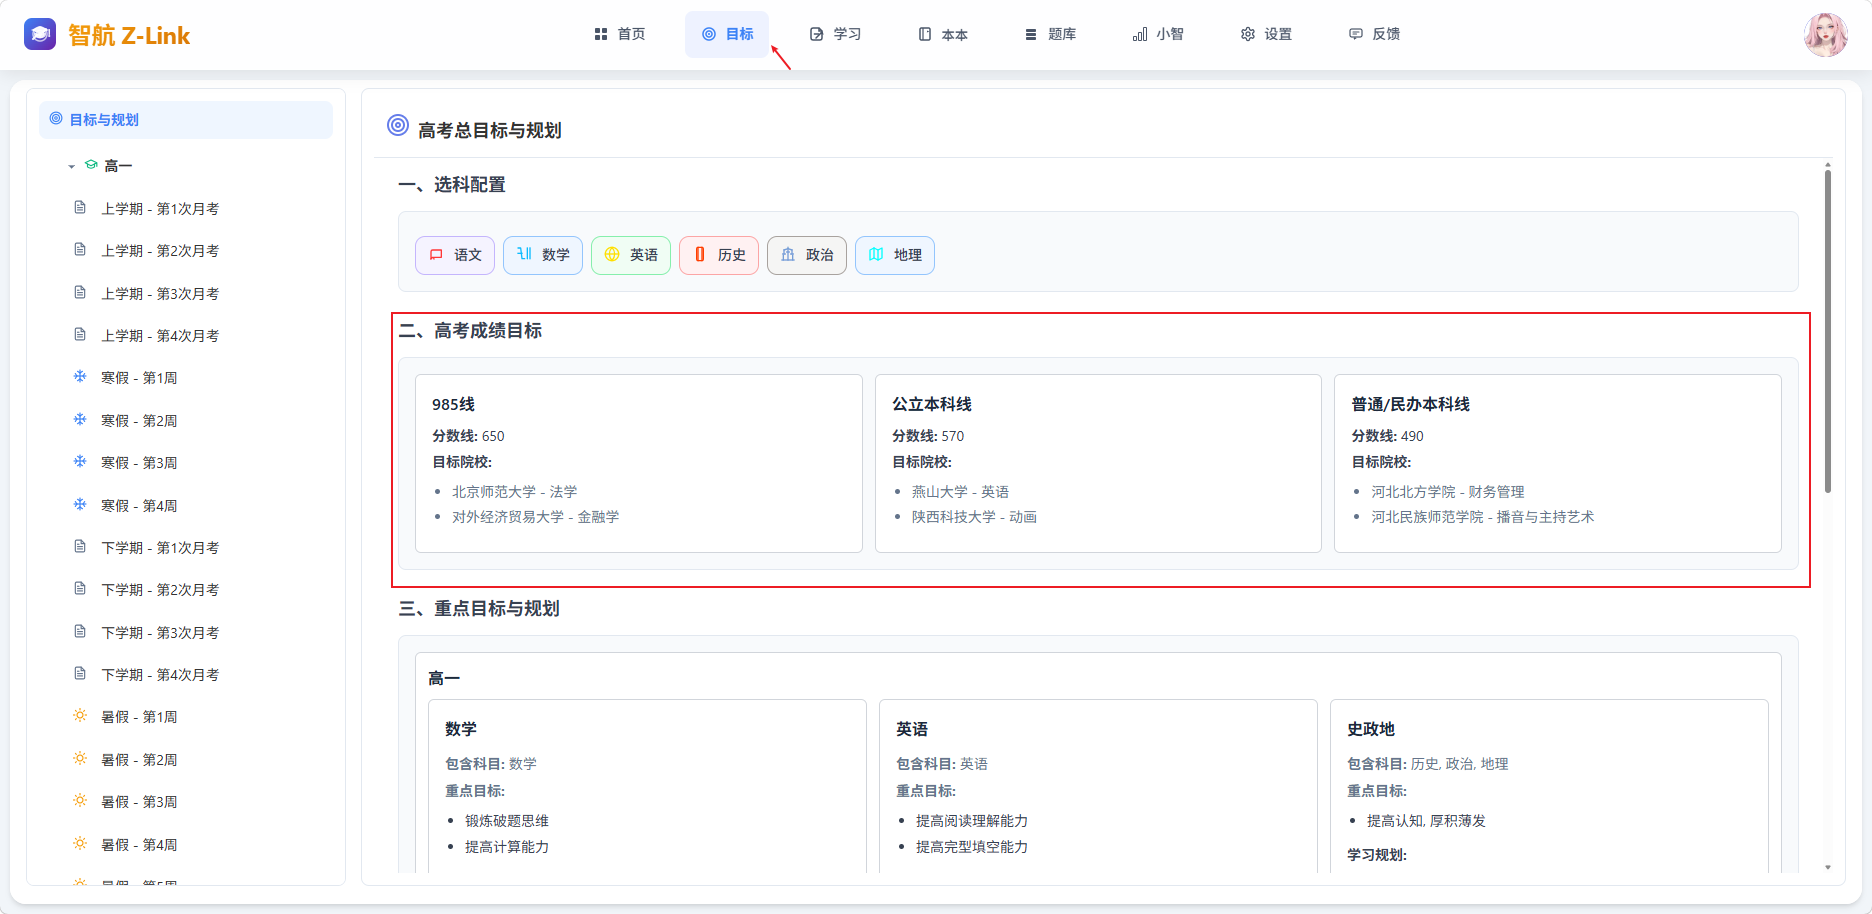Click 北京师范大学 - 法学 list entry
This screenshot has width=1872, height=914.
pyautogui.click(x=514, y=492)
